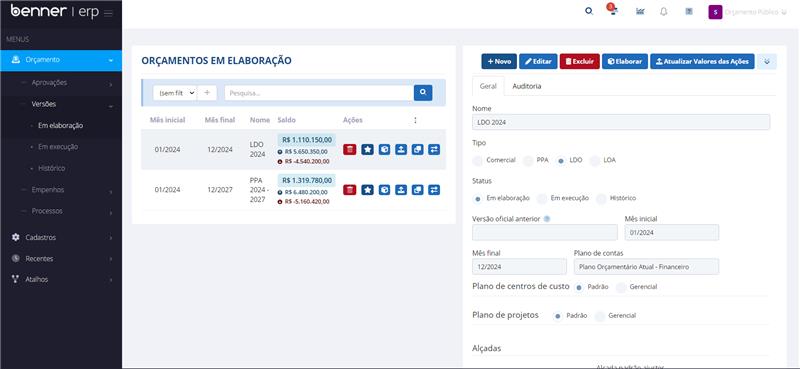
Task: Open Orçamento Público user menu
Action: click(x=756, y=12)
